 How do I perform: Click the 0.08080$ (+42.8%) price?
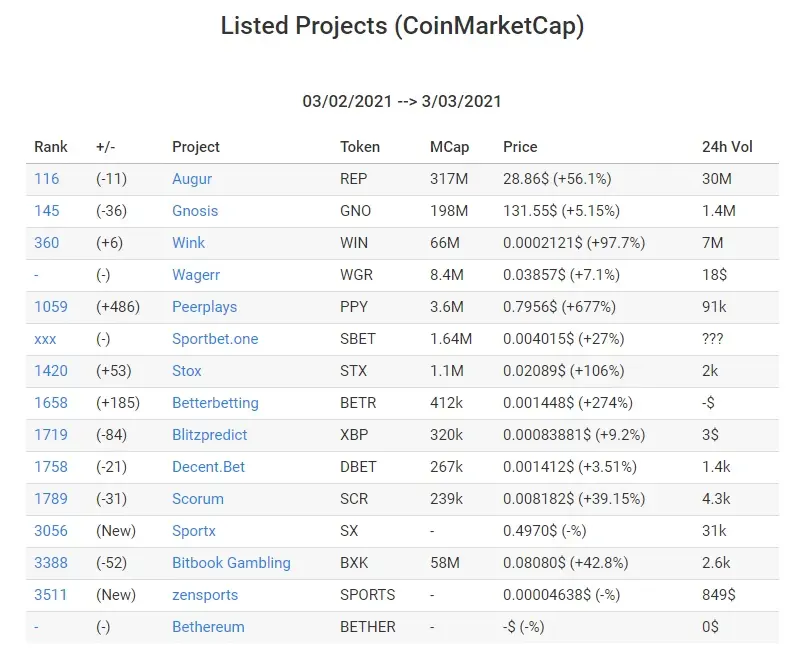566,563
